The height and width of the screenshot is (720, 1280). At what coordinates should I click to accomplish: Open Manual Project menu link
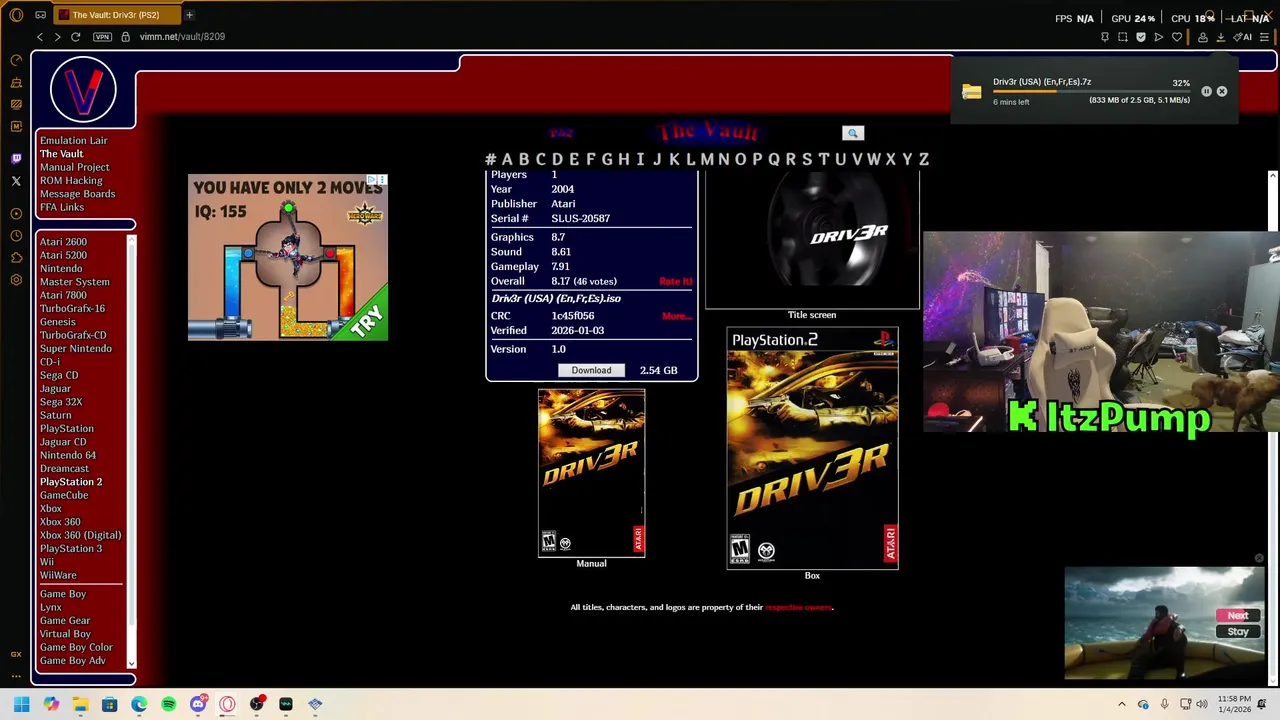pos(74,167)
